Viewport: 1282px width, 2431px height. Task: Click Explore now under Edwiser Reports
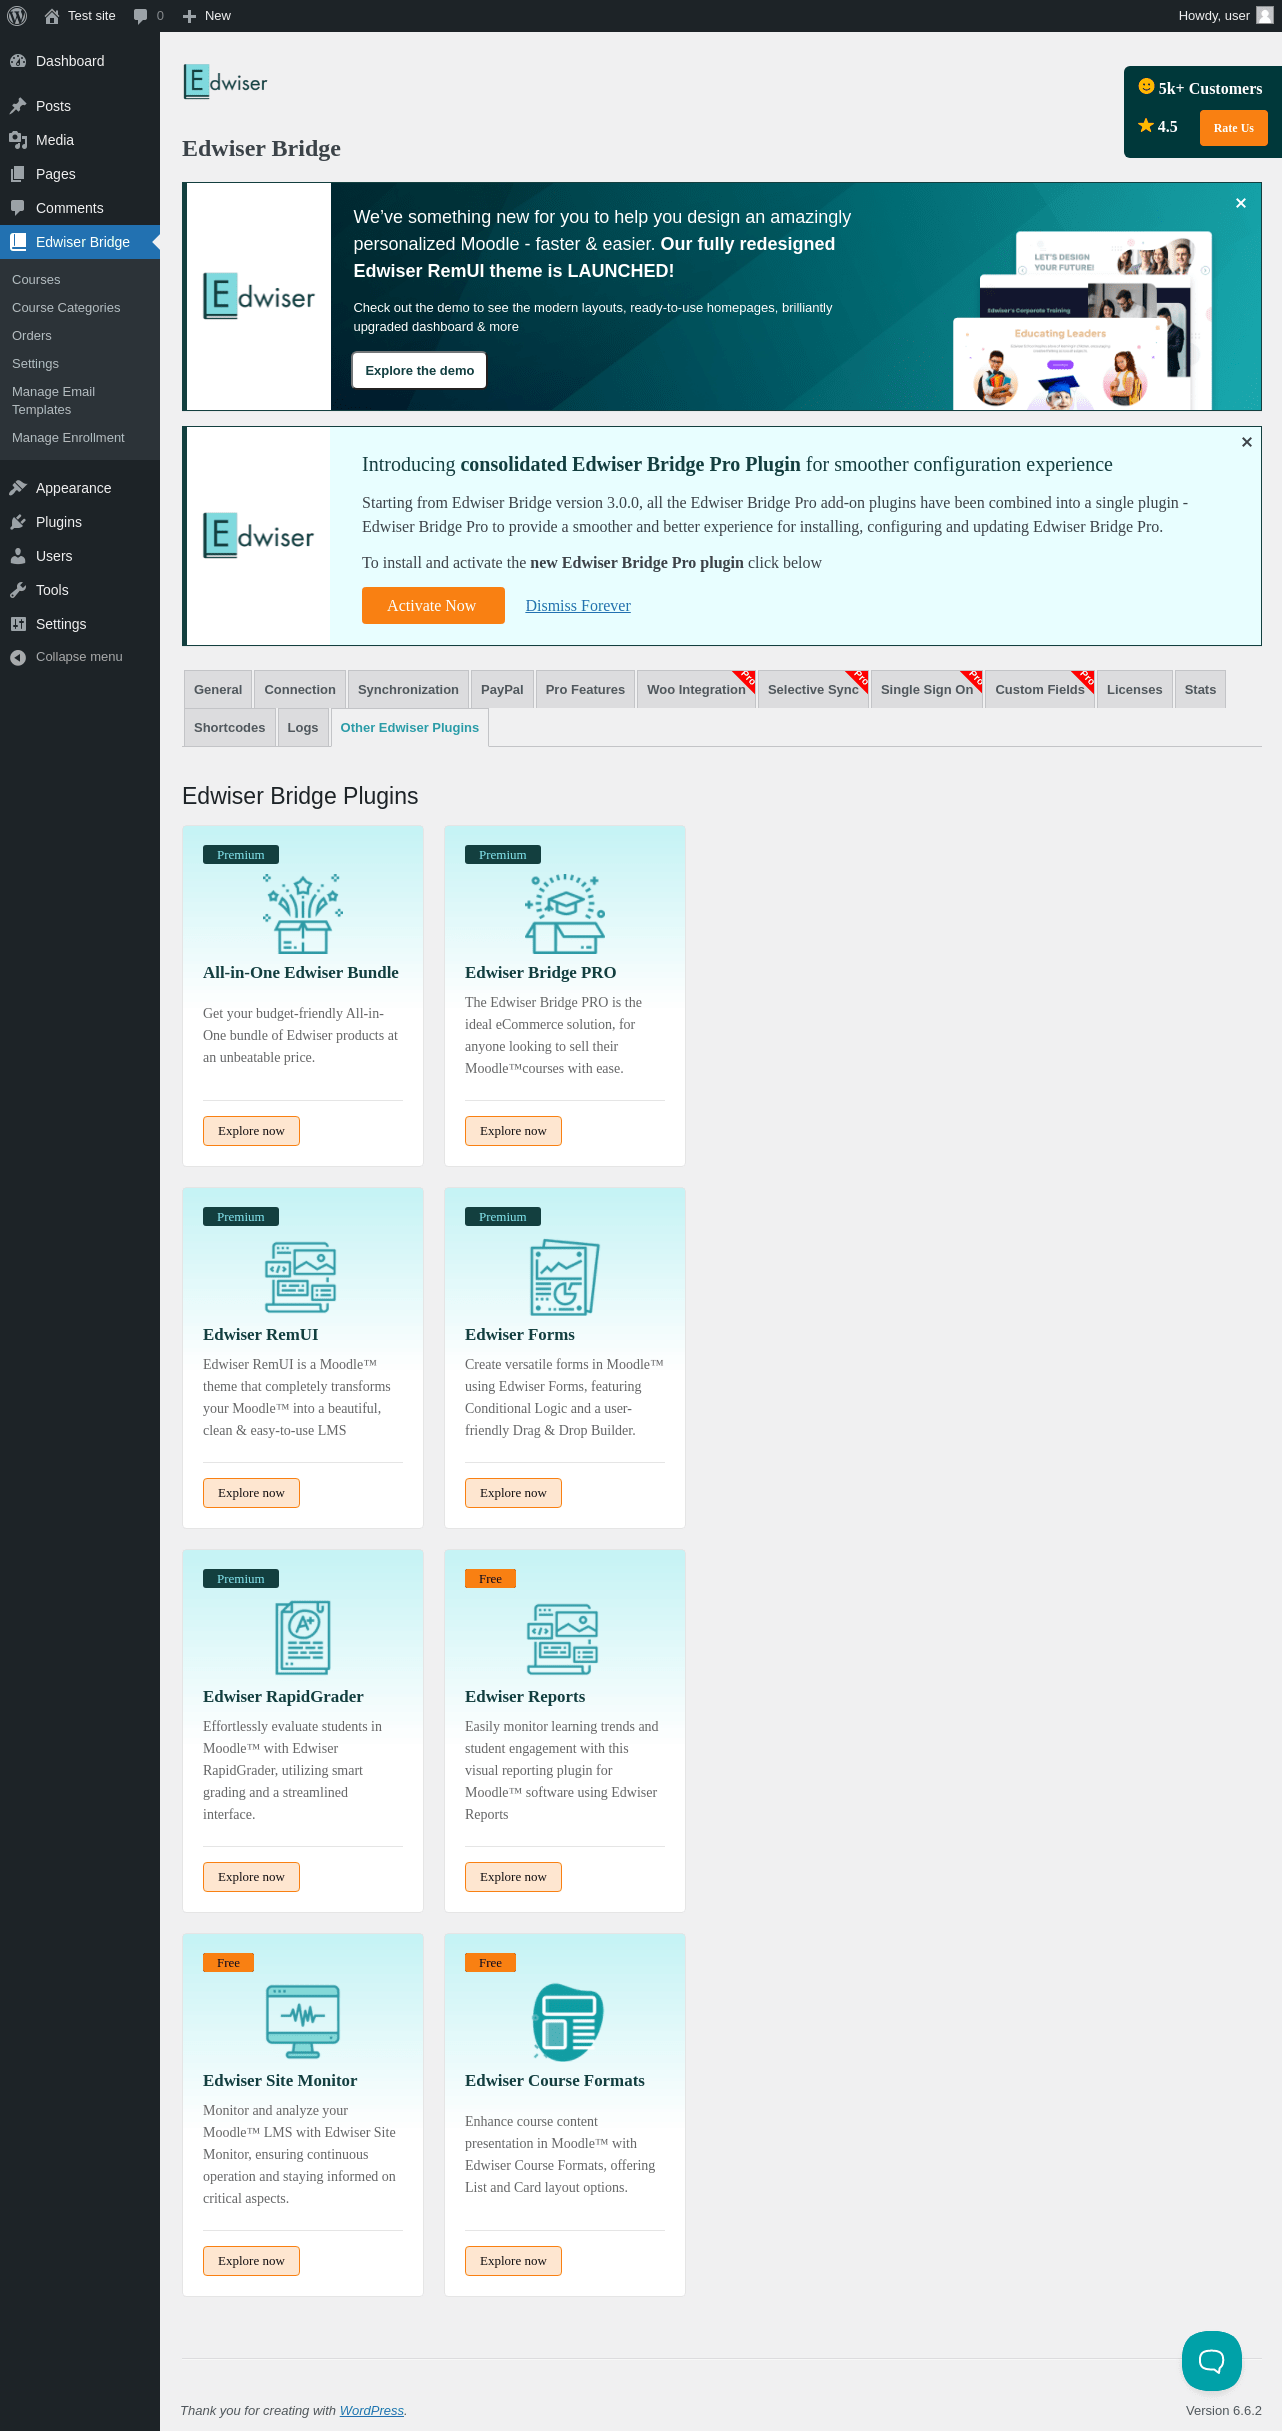pos(513,1877)
